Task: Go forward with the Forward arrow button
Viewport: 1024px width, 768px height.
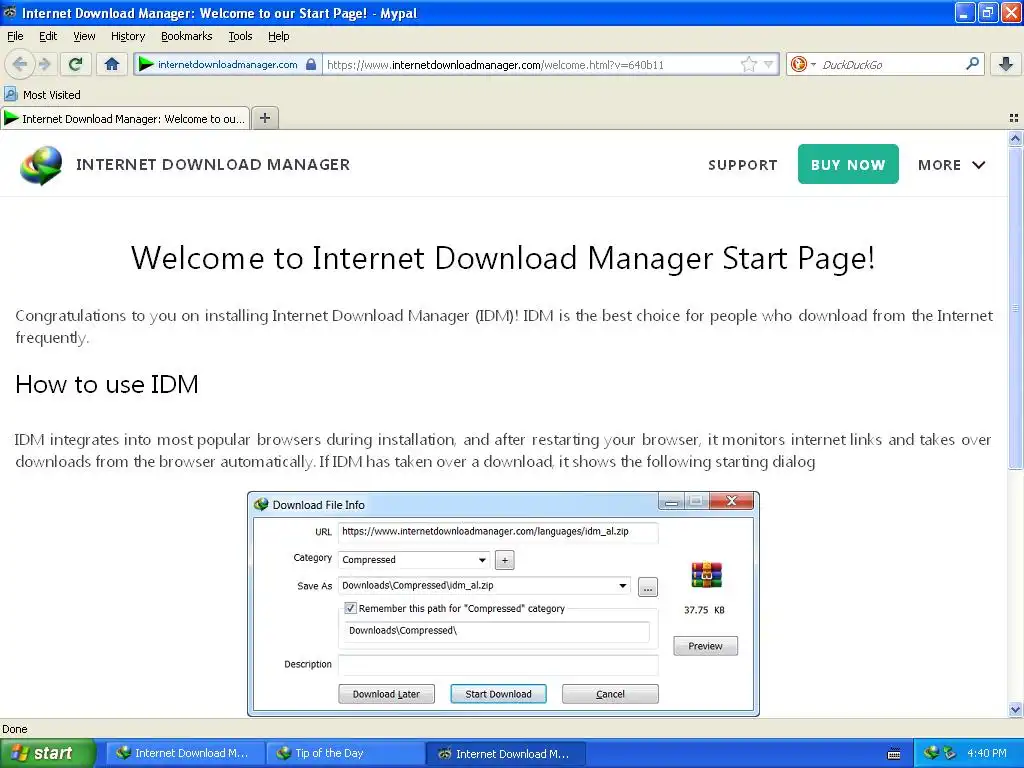Action: tap(44, 64)
